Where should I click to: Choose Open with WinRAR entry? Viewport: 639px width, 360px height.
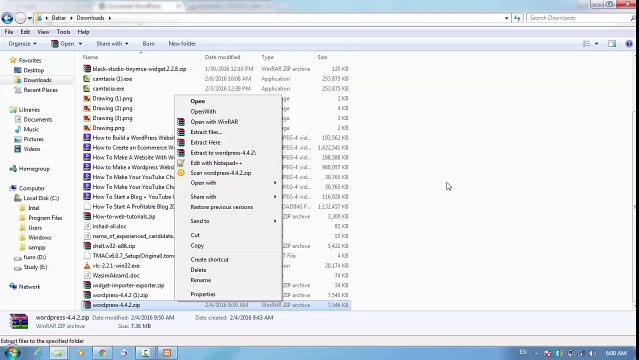coord(214,121)
